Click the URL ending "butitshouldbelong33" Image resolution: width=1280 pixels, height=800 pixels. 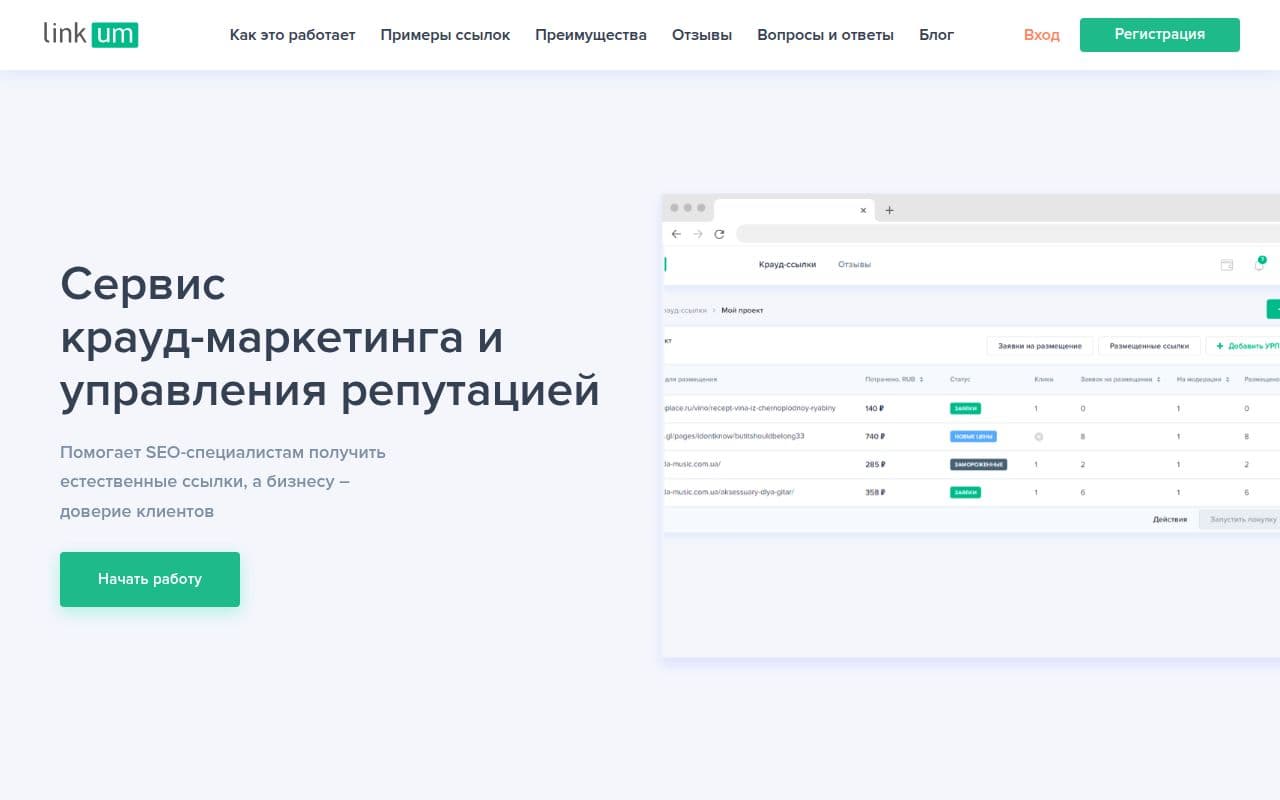(735, 436)
